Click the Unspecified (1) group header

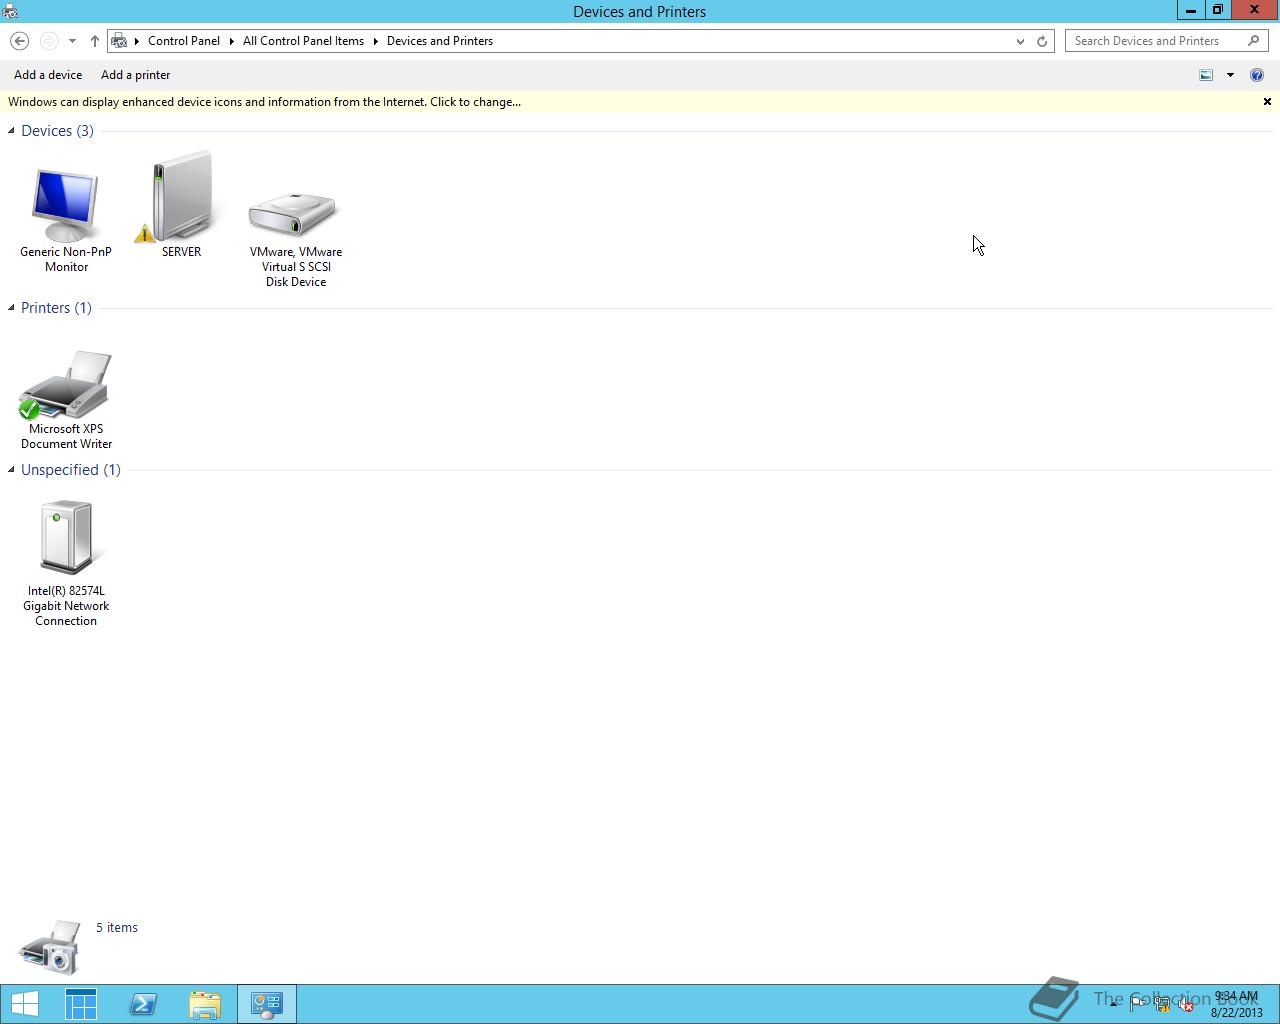[x=71, y=470]
